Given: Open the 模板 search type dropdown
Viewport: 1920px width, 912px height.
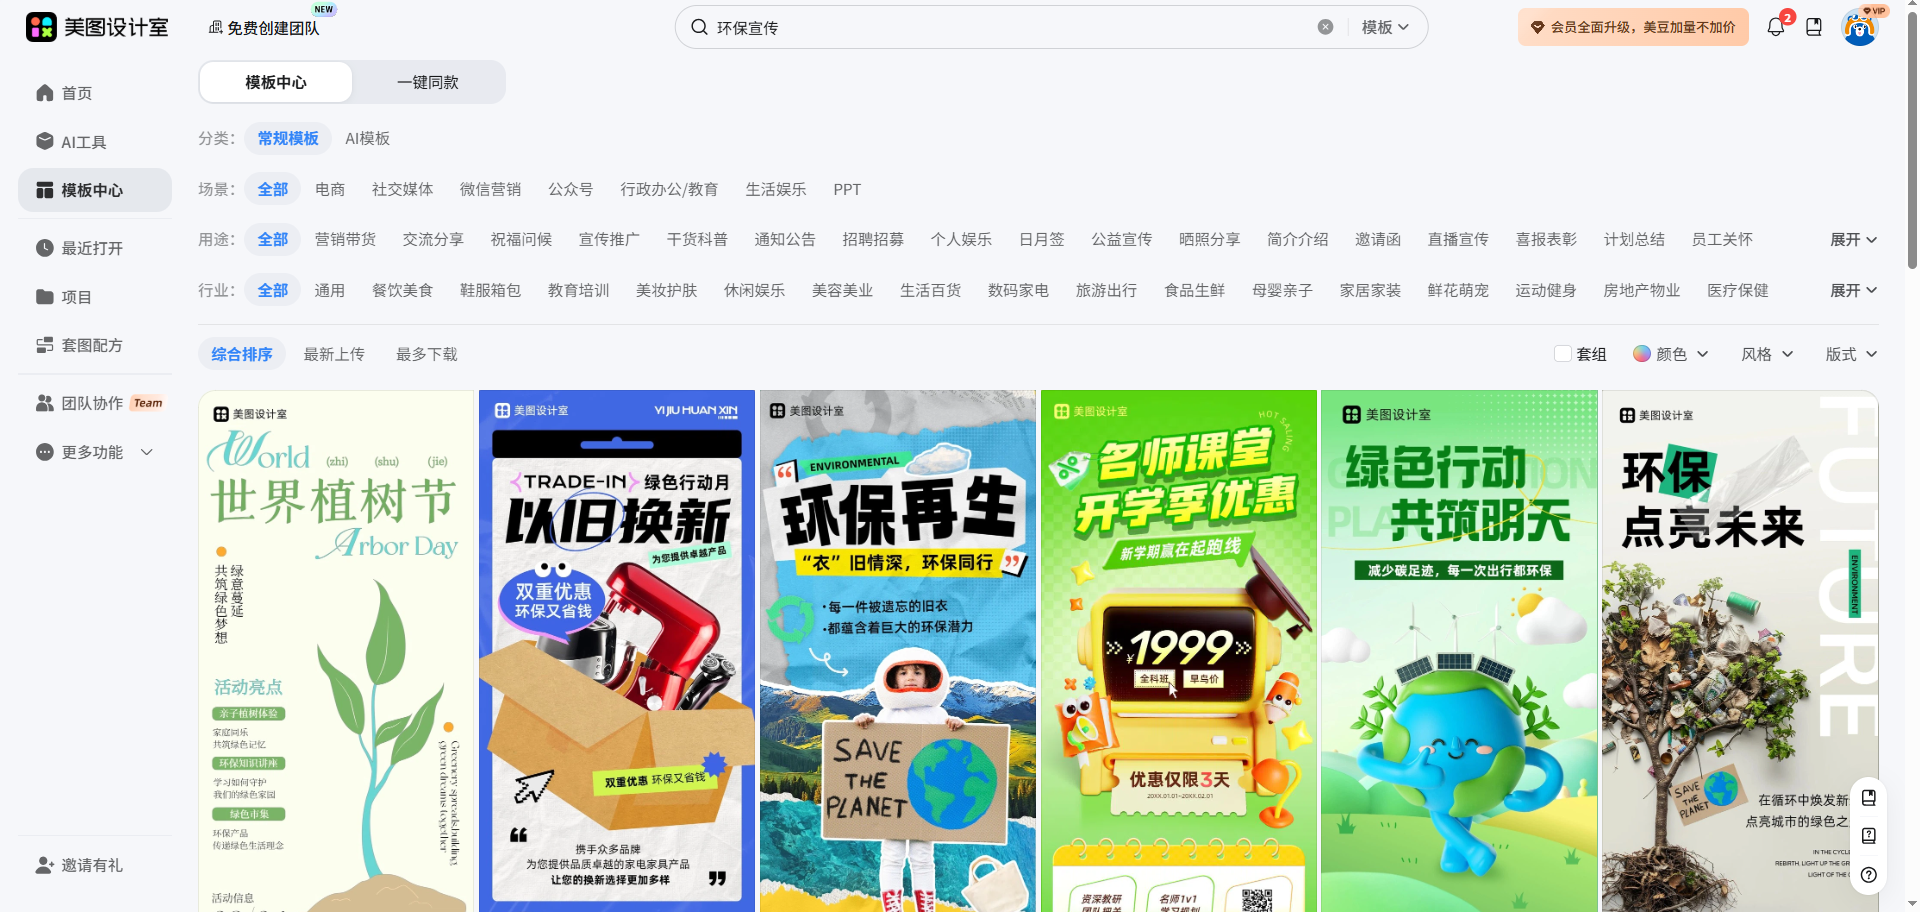Looking at the screenshot, I should (x=1385, y=27).
